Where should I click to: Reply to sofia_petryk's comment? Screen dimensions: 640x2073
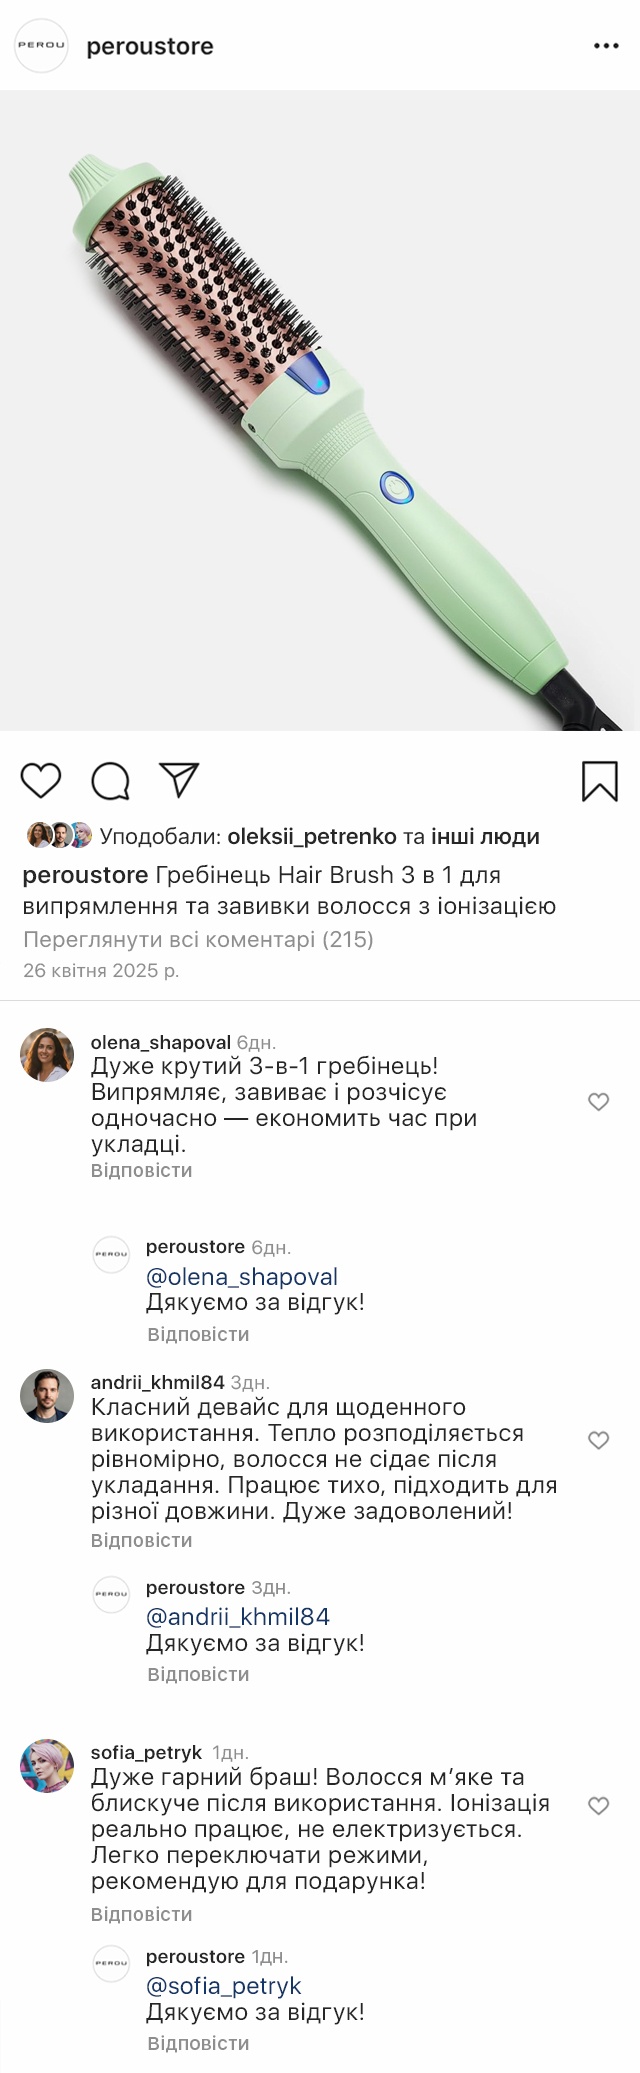141,1914
